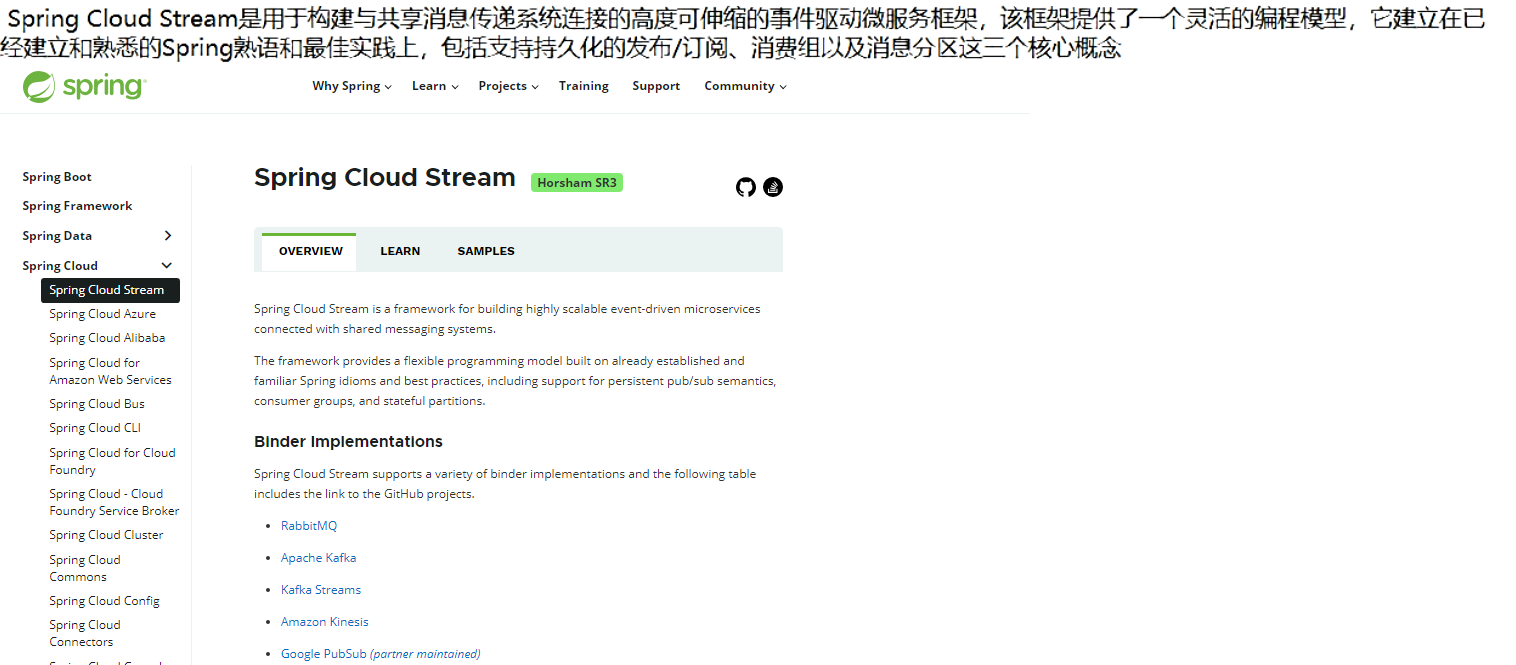
Task: Select Spring Cloud Alibaba sidebar item
Action: pos(107,338)
